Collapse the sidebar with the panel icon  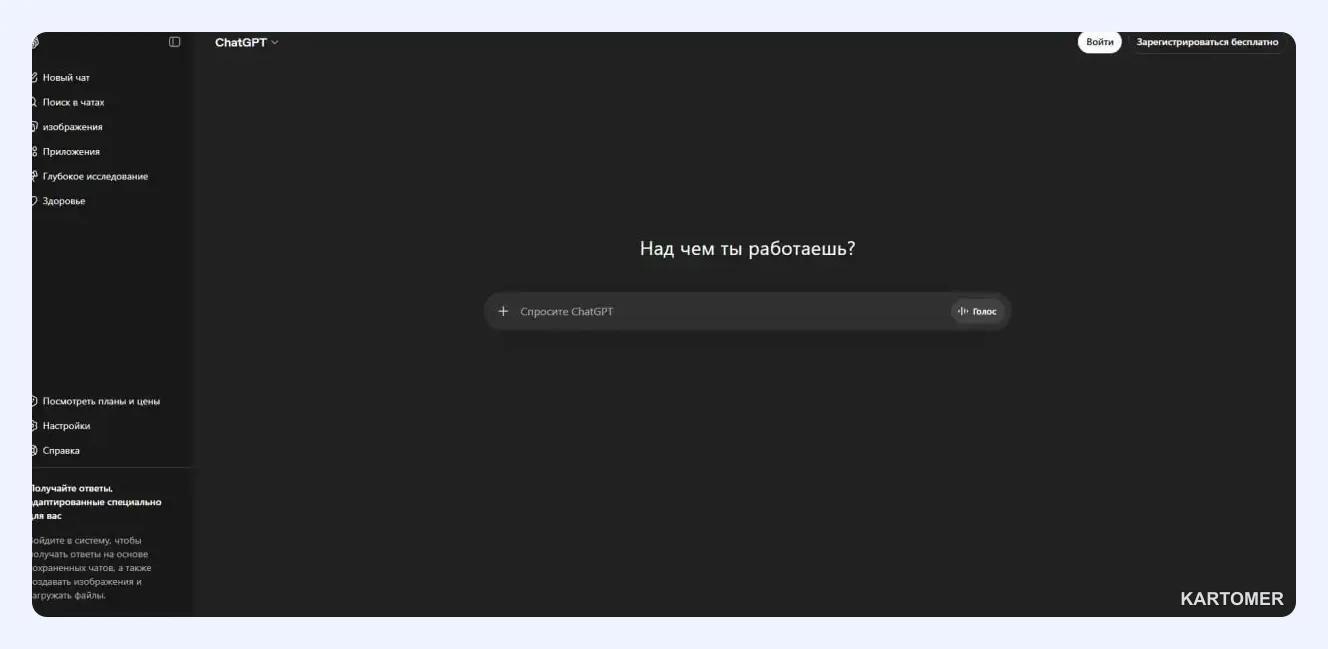pos(175,42)
